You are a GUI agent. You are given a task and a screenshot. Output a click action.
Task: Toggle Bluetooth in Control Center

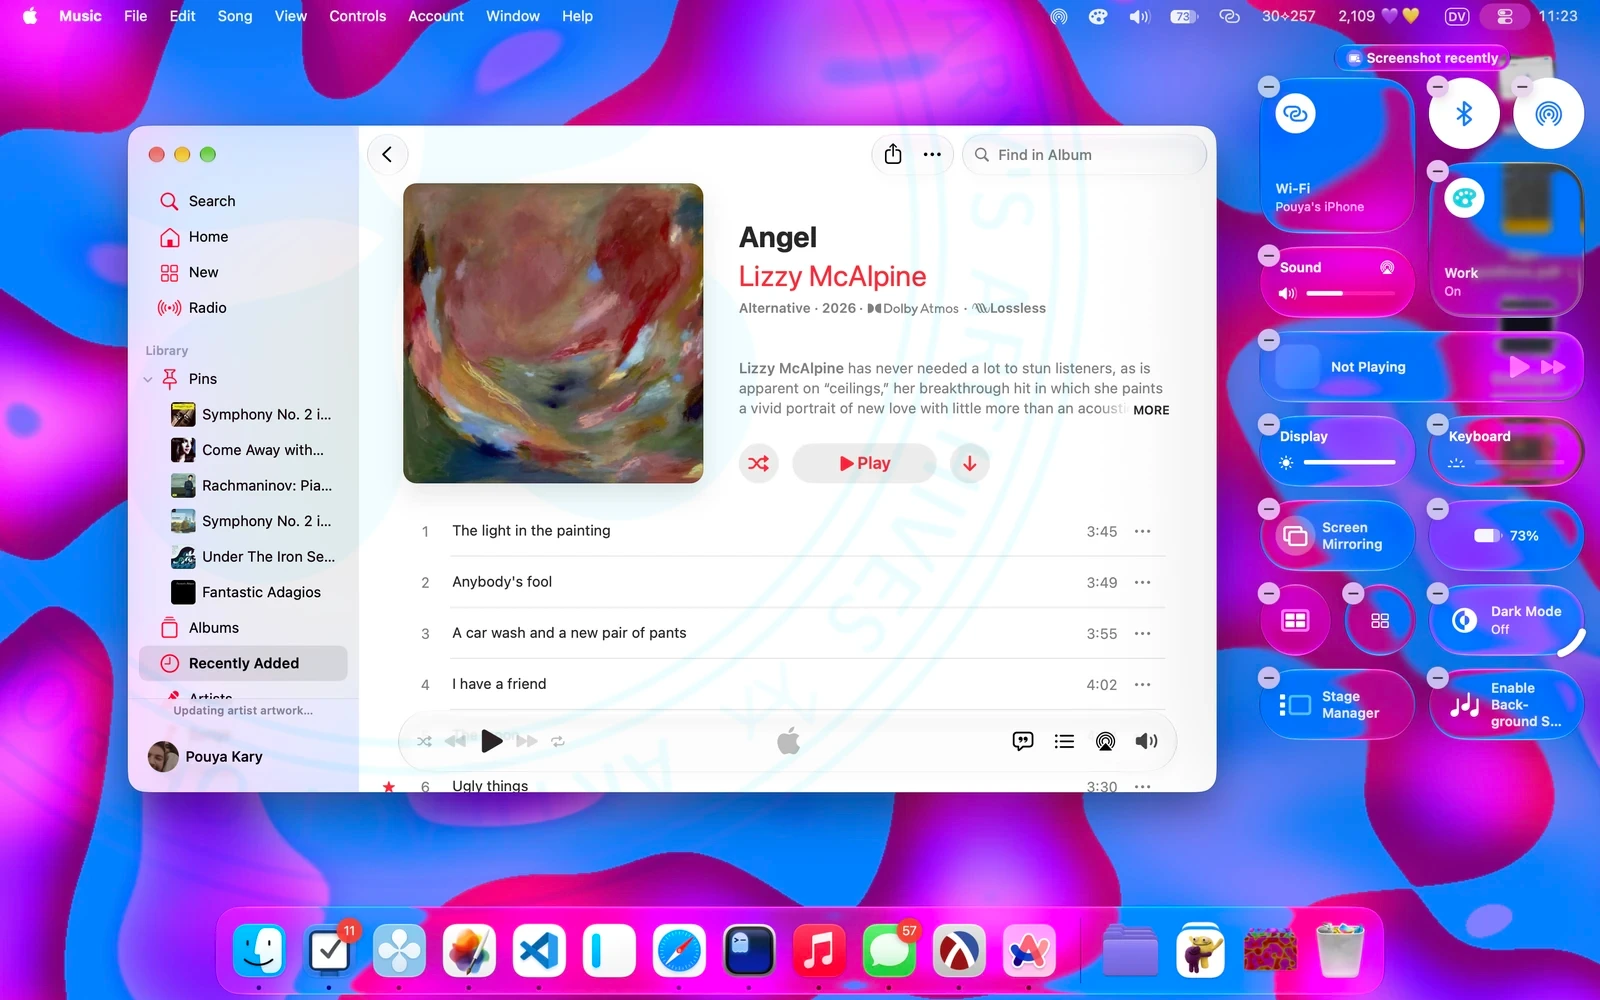[x=1464, y=114]
